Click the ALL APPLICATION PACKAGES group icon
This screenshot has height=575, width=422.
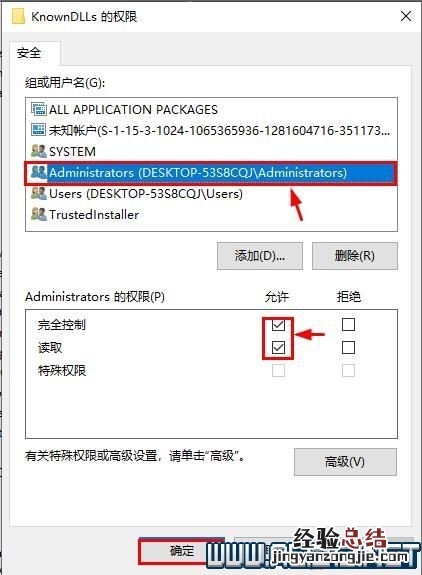[x=39, y=109]
